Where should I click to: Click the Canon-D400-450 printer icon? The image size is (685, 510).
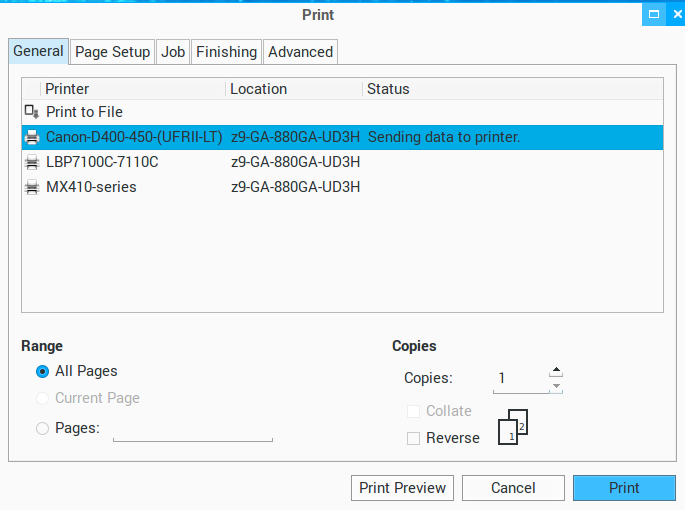pos(32,137)
